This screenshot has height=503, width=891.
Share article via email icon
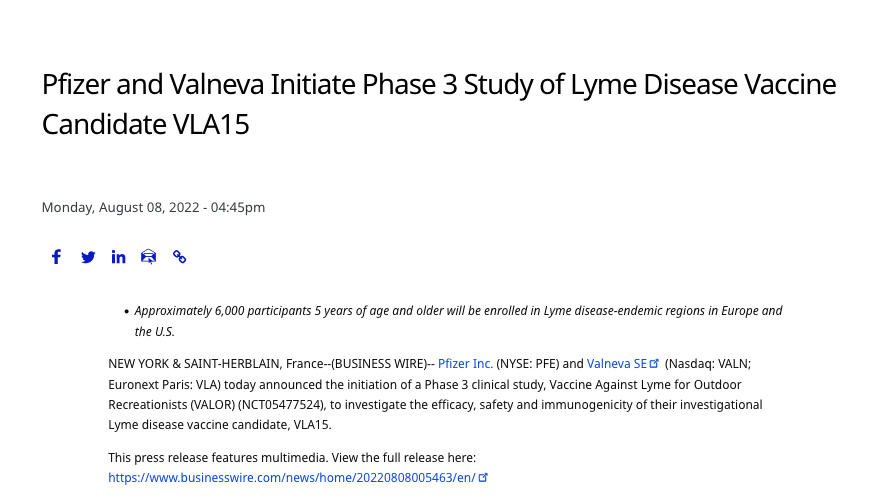(x=148, y=257)
